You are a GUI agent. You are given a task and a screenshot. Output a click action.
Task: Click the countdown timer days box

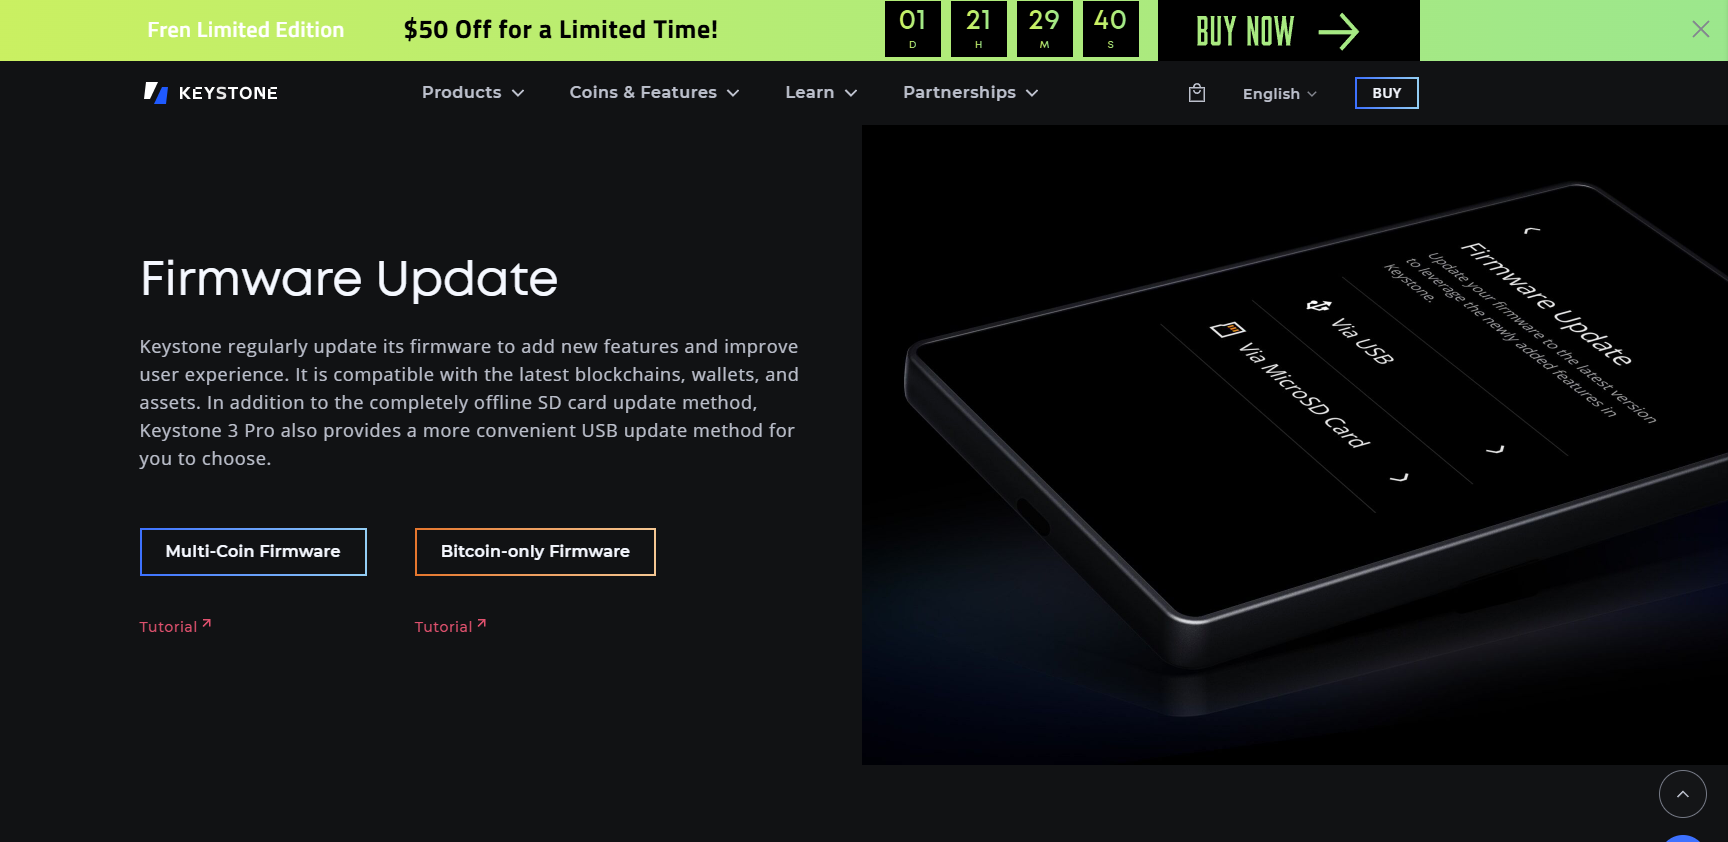point(912,29)
